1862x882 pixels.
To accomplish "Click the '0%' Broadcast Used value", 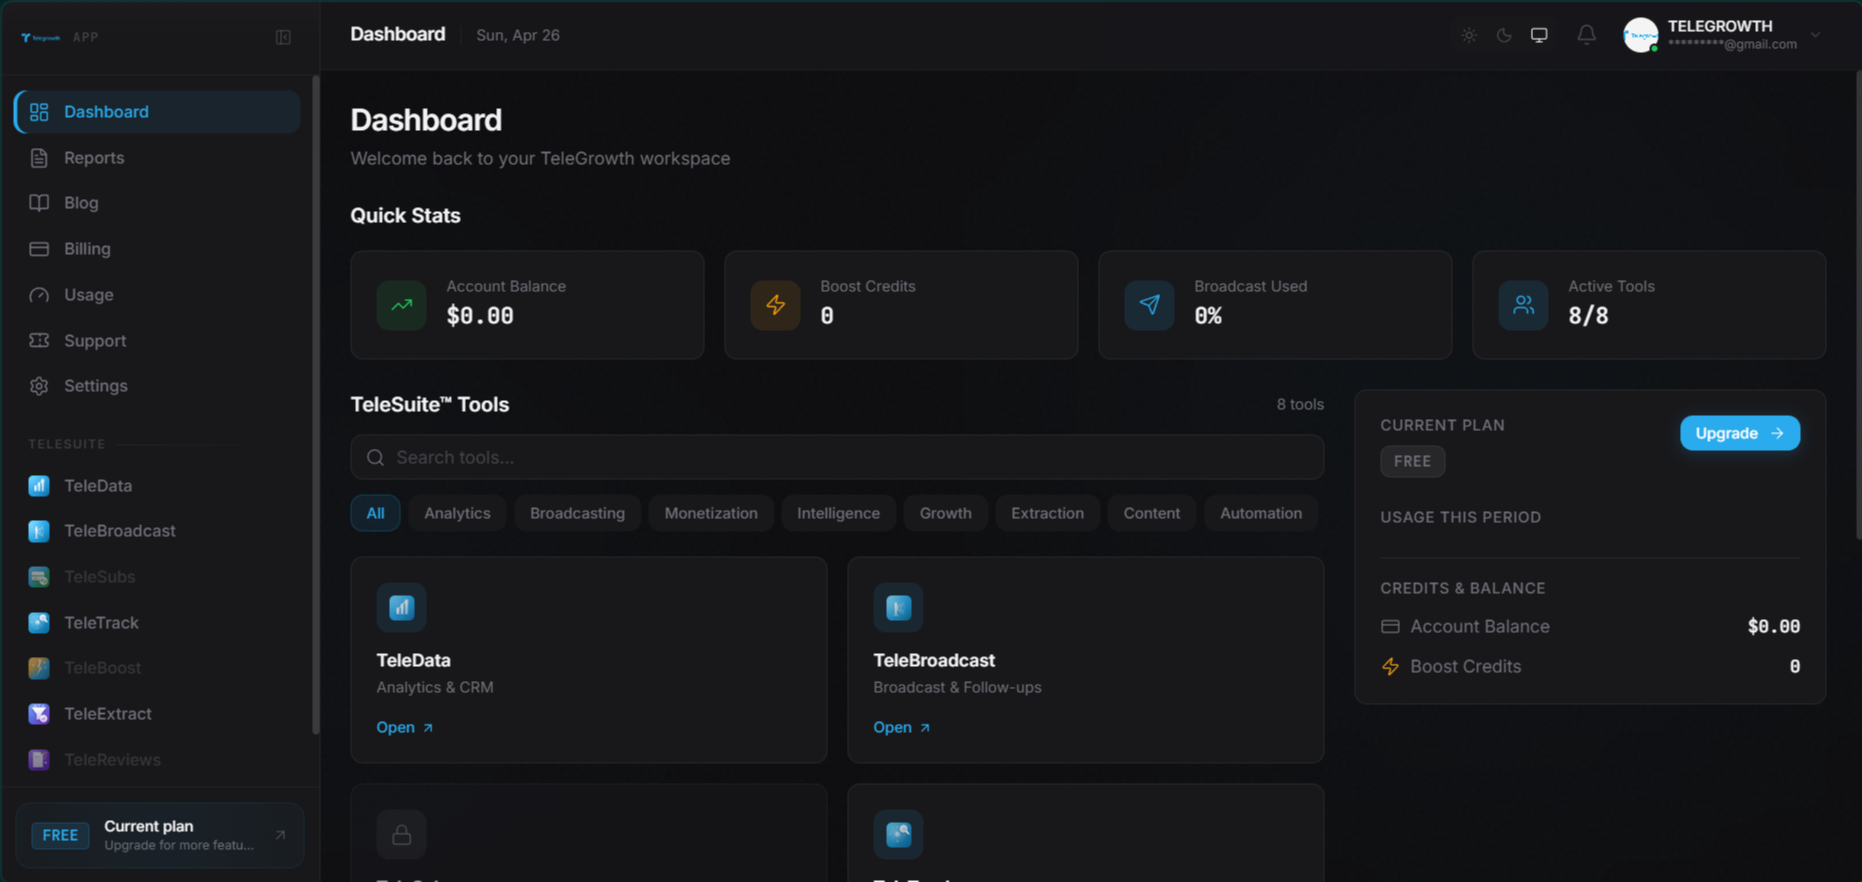I will point(1208,316).
